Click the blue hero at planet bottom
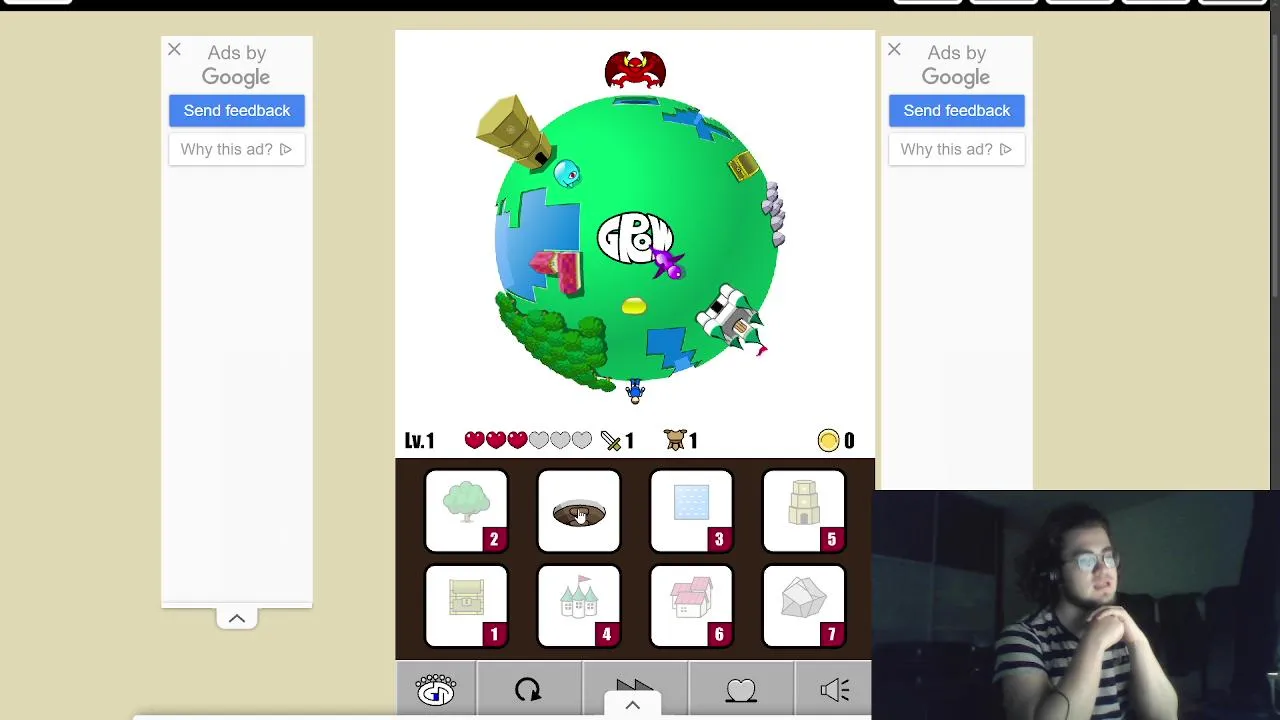Viewport: 1280px width, 720px height. tap(635, 391)
